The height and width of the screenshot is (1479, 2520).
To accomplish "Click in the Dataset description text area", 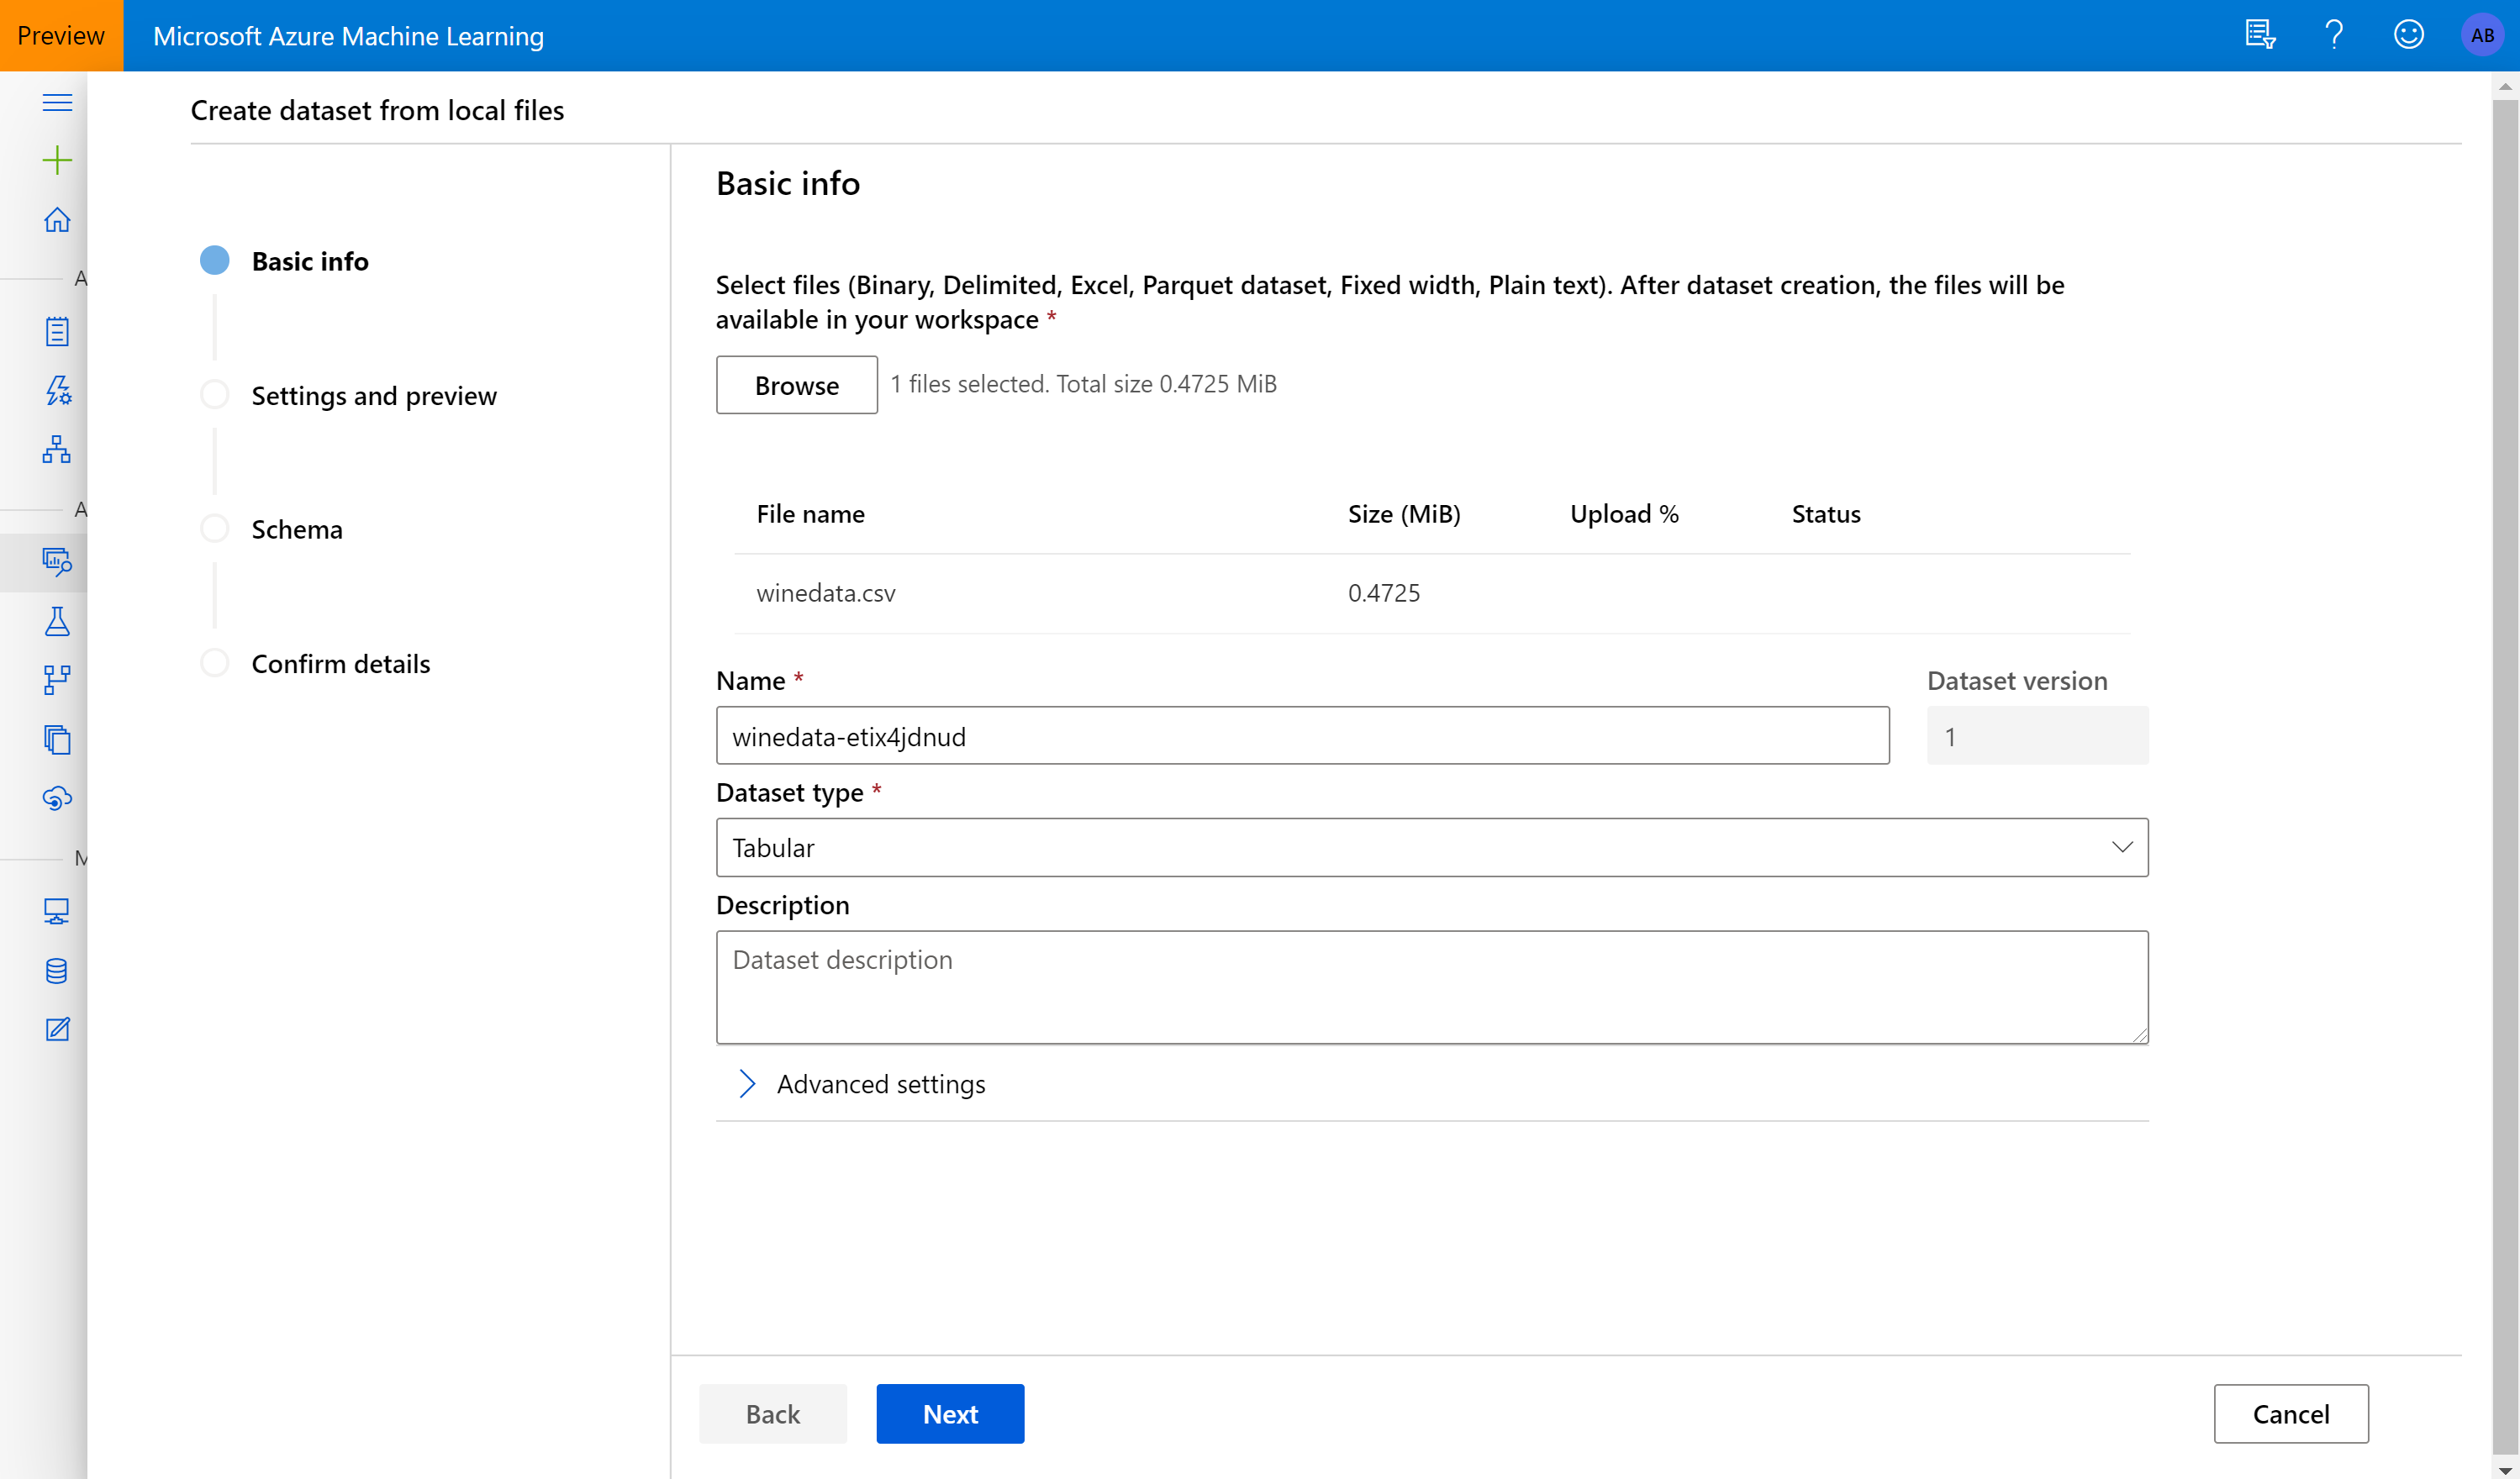I will coord(1431,987).
